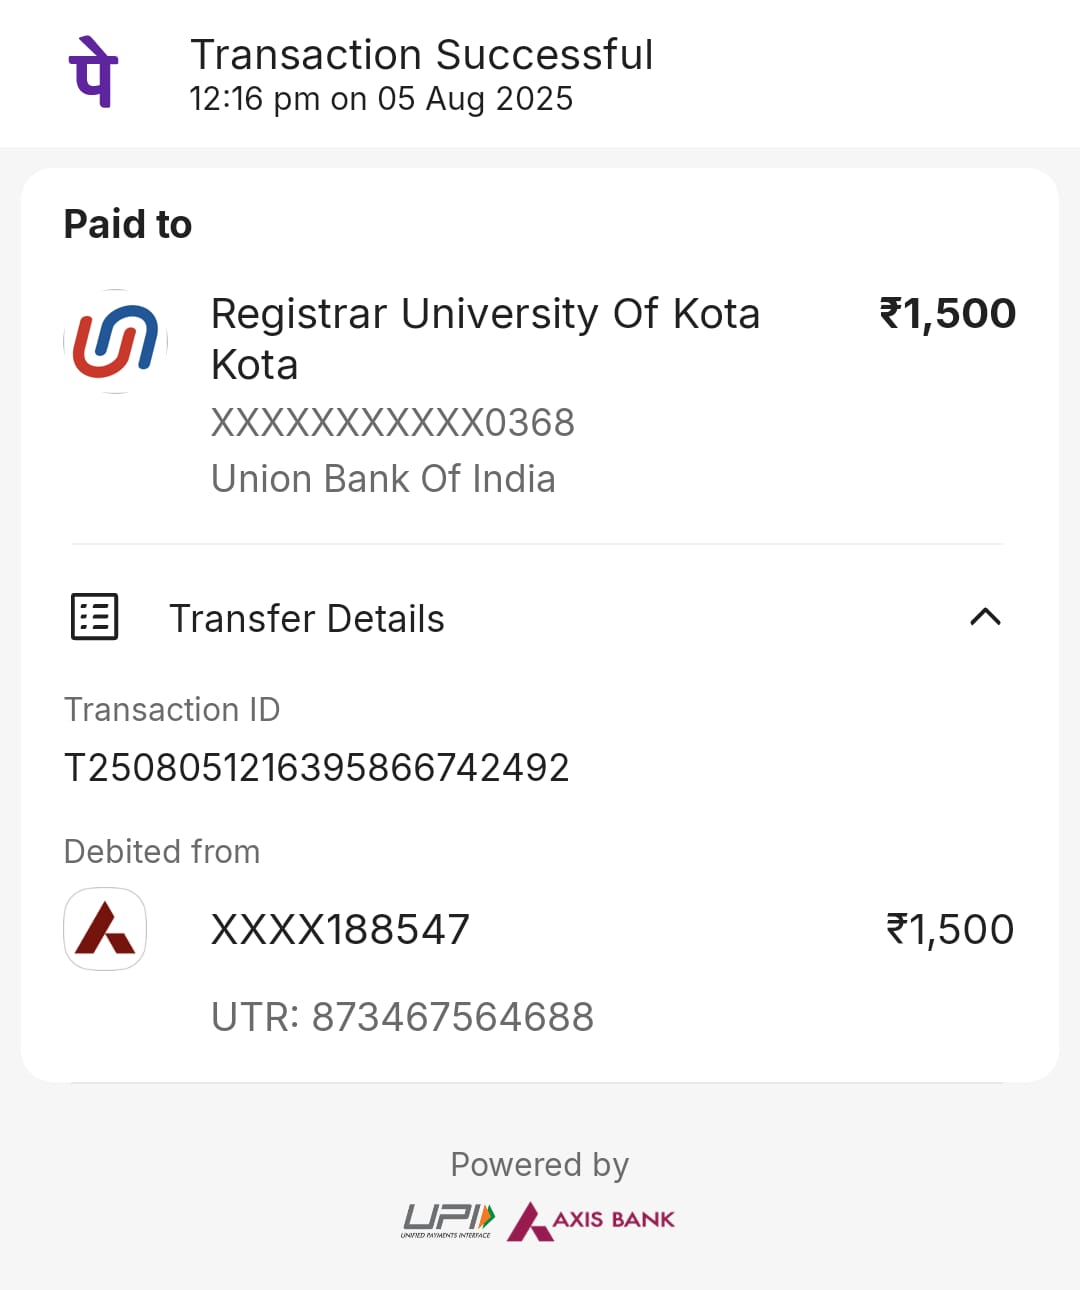
Task: Tap the Union Bank Of India label
Action: [x=383, y=479]
